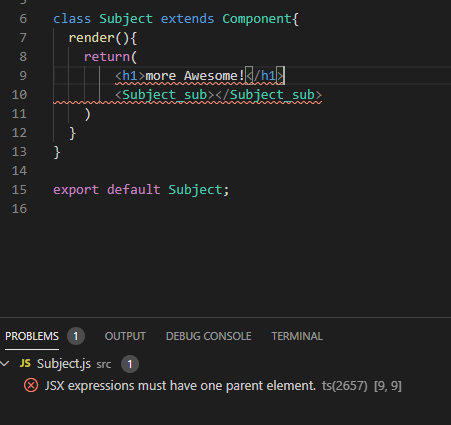Open the DEBUG CONSOLE tab

pyautogui.click(x=209, y=336)
